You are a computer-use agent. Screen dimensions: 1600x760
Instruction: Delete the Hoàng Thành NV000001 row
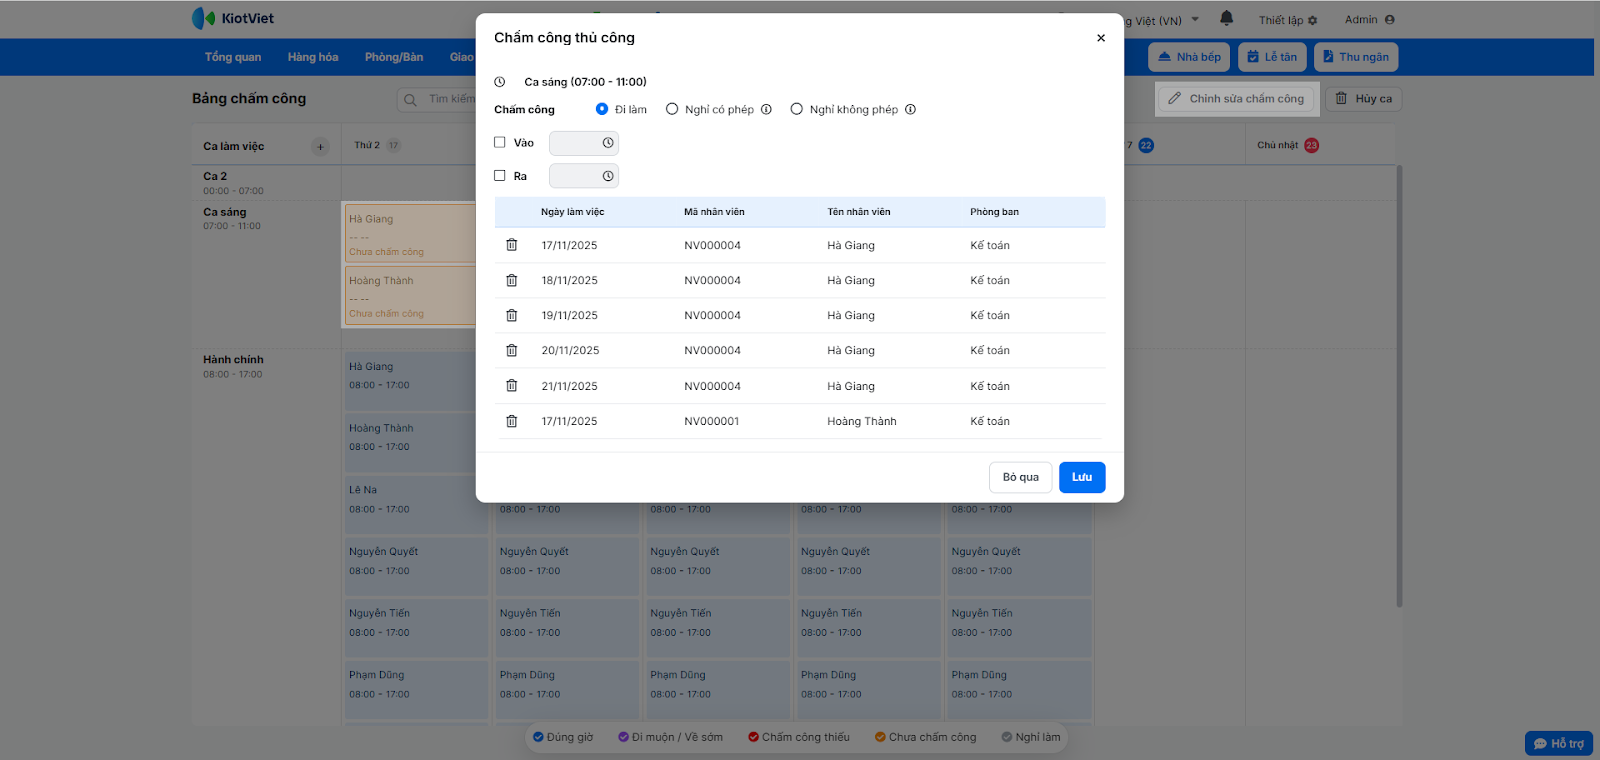[x=511, y=421]
